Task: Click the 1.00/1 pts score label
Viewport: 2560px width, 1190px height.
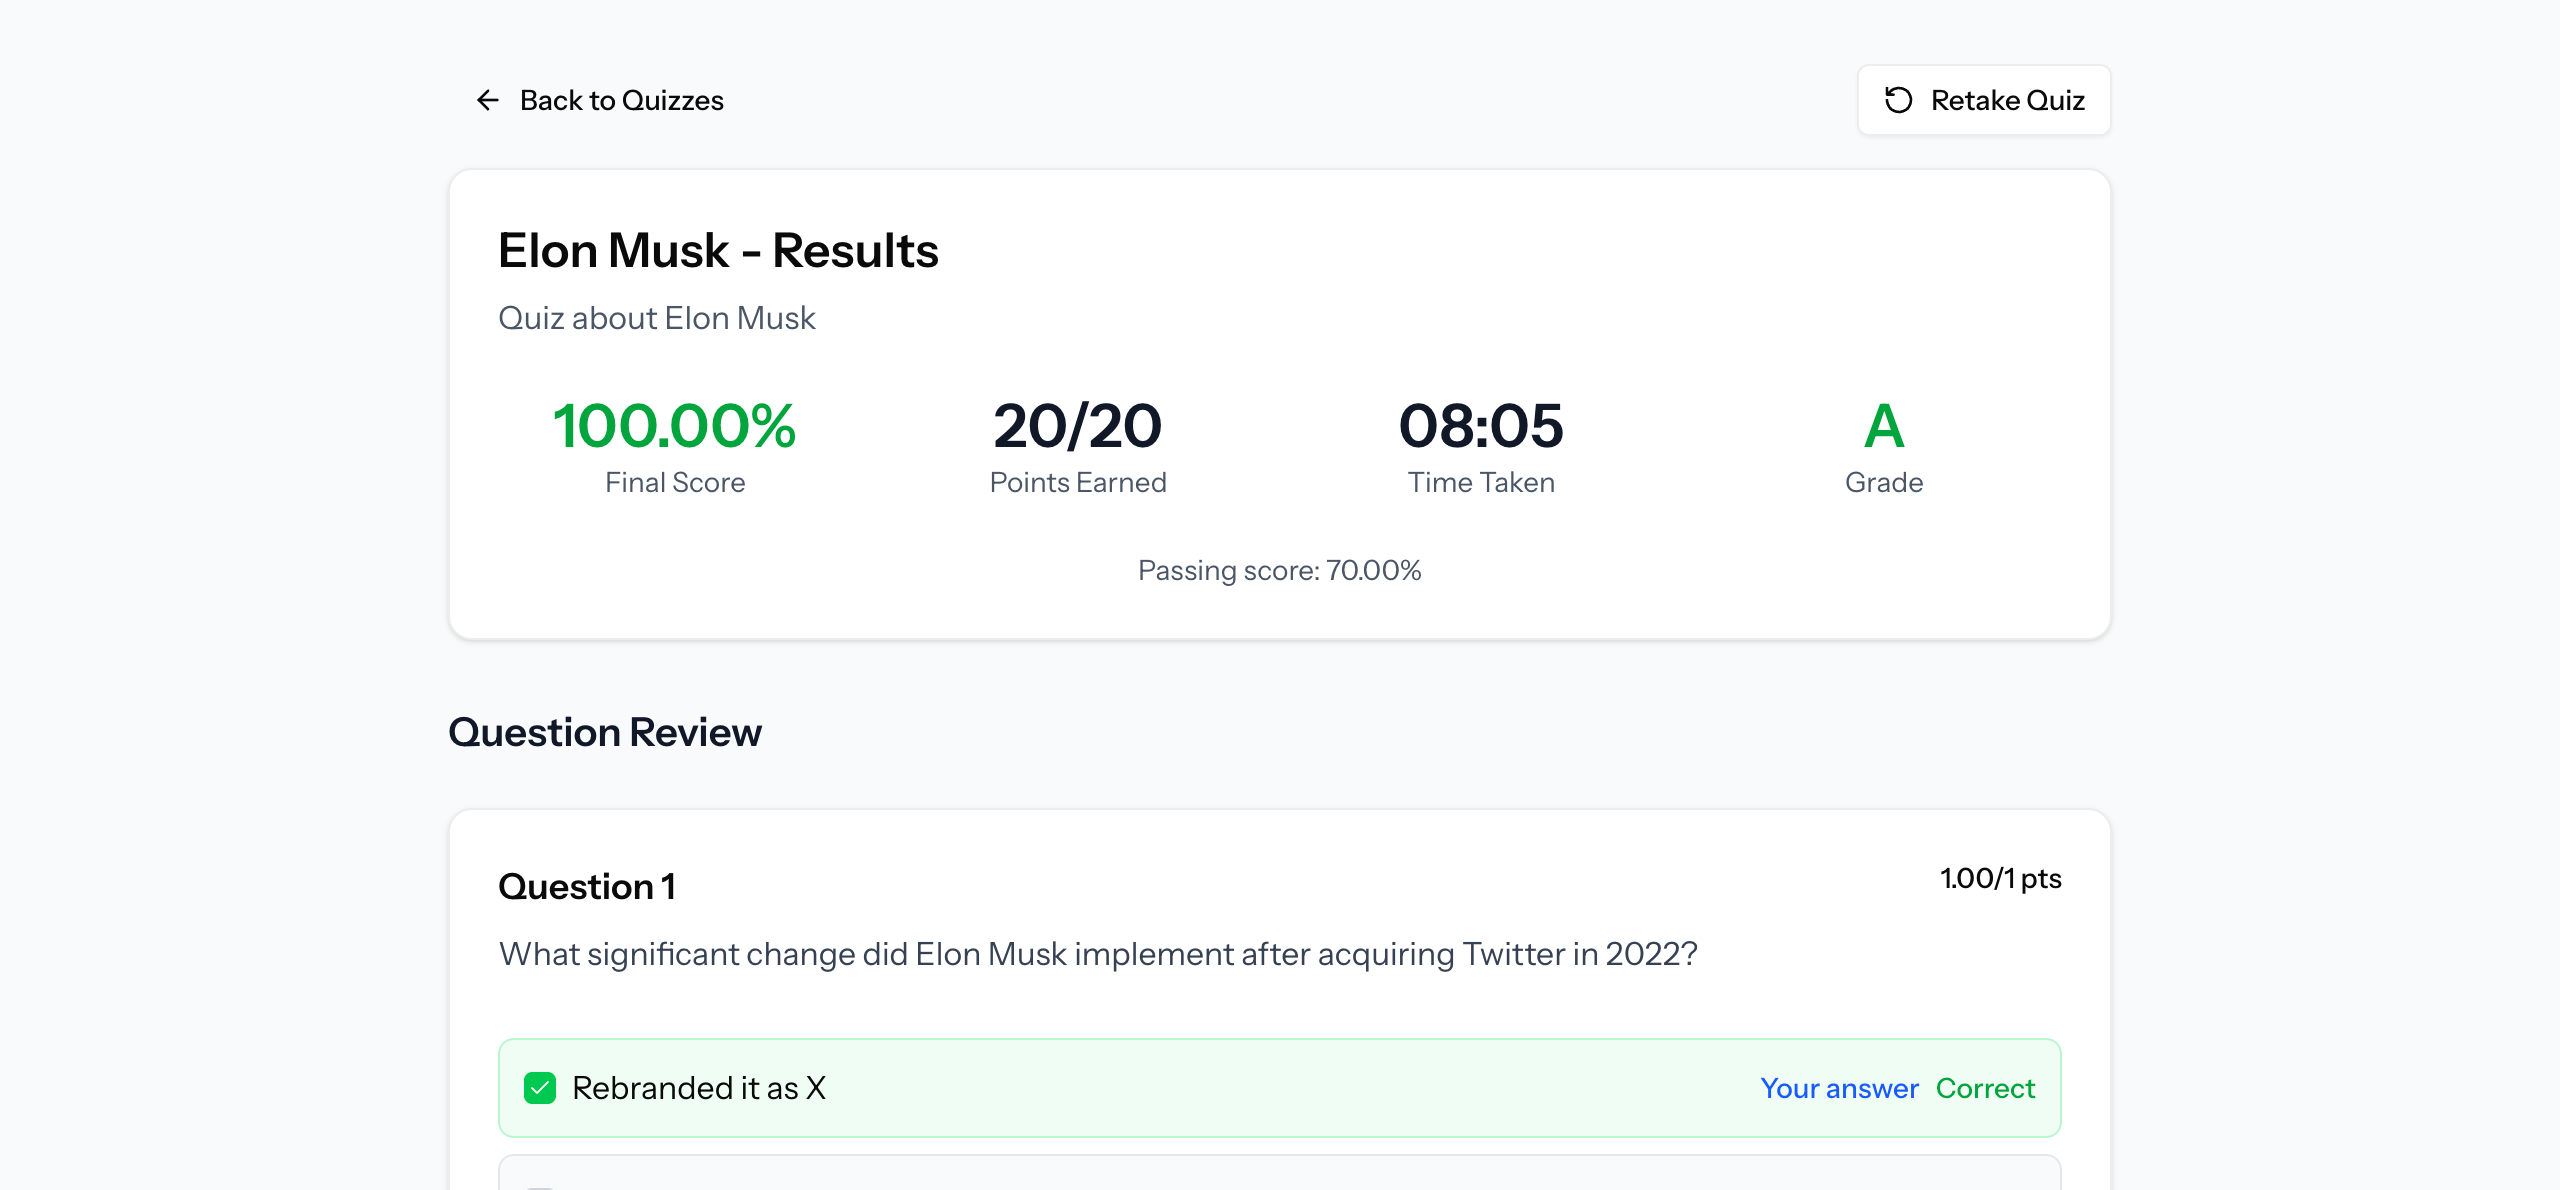Action: 2000,879
